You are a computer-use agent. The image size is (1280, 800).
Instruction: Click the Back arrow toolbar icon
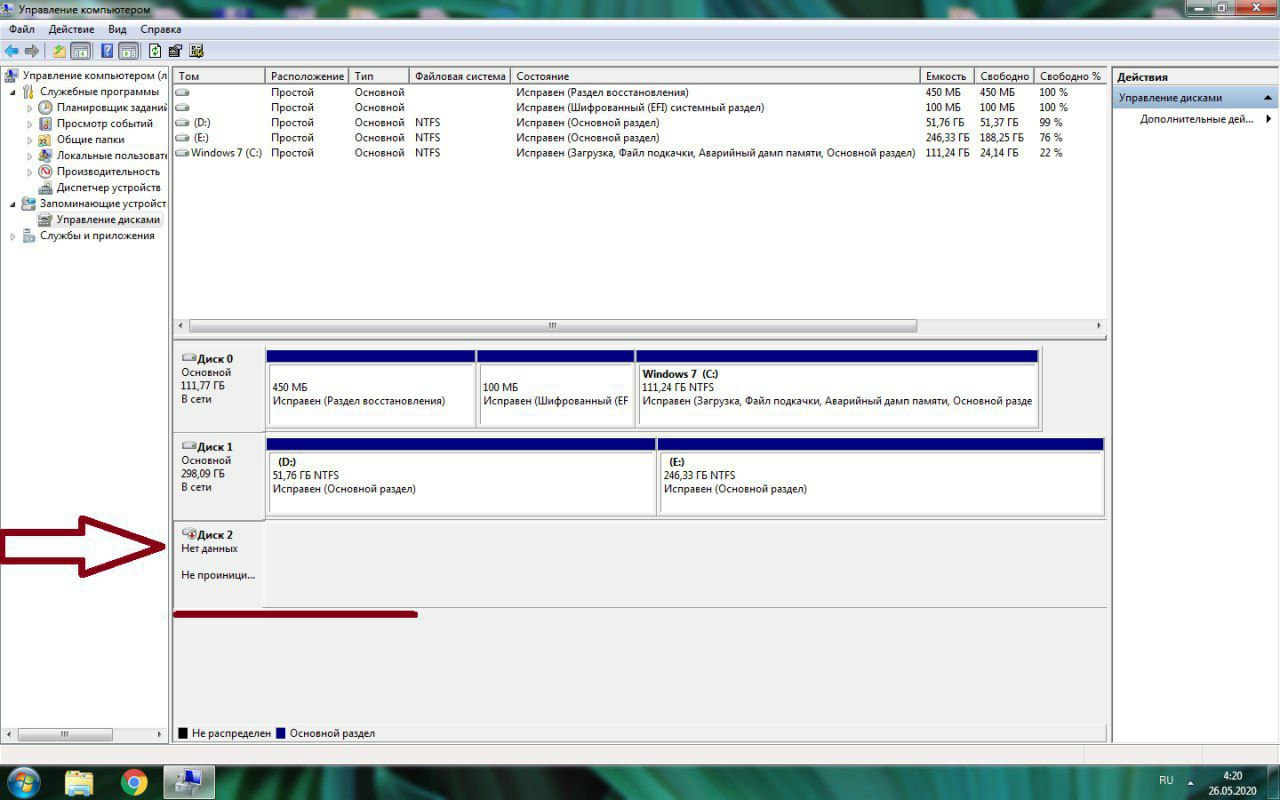pyautogui.click(x=12, y=51)
